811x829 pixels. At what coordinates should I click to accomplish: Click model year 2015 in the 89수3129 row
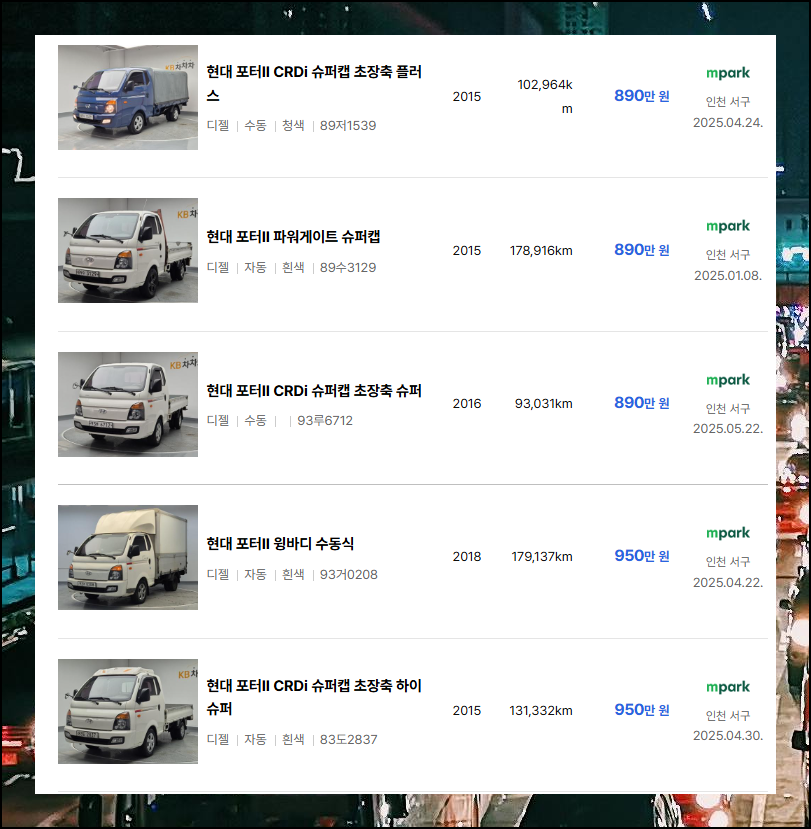click(x=467, y=251)
